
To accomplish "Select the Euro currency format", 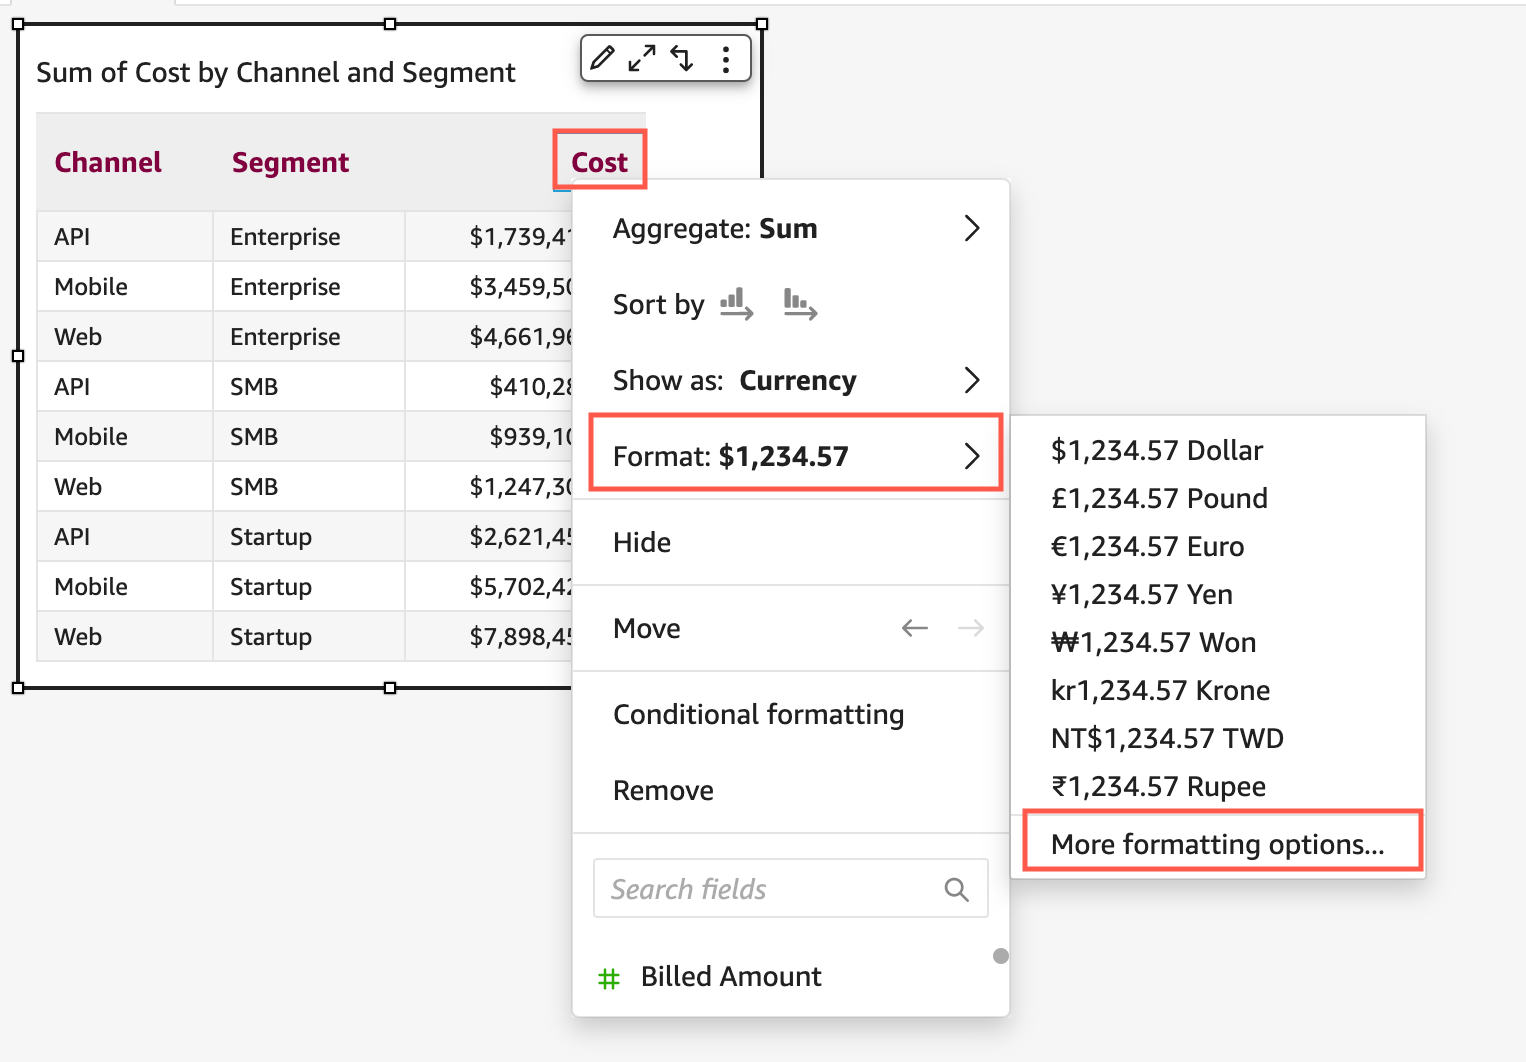I will (1148, 546).
